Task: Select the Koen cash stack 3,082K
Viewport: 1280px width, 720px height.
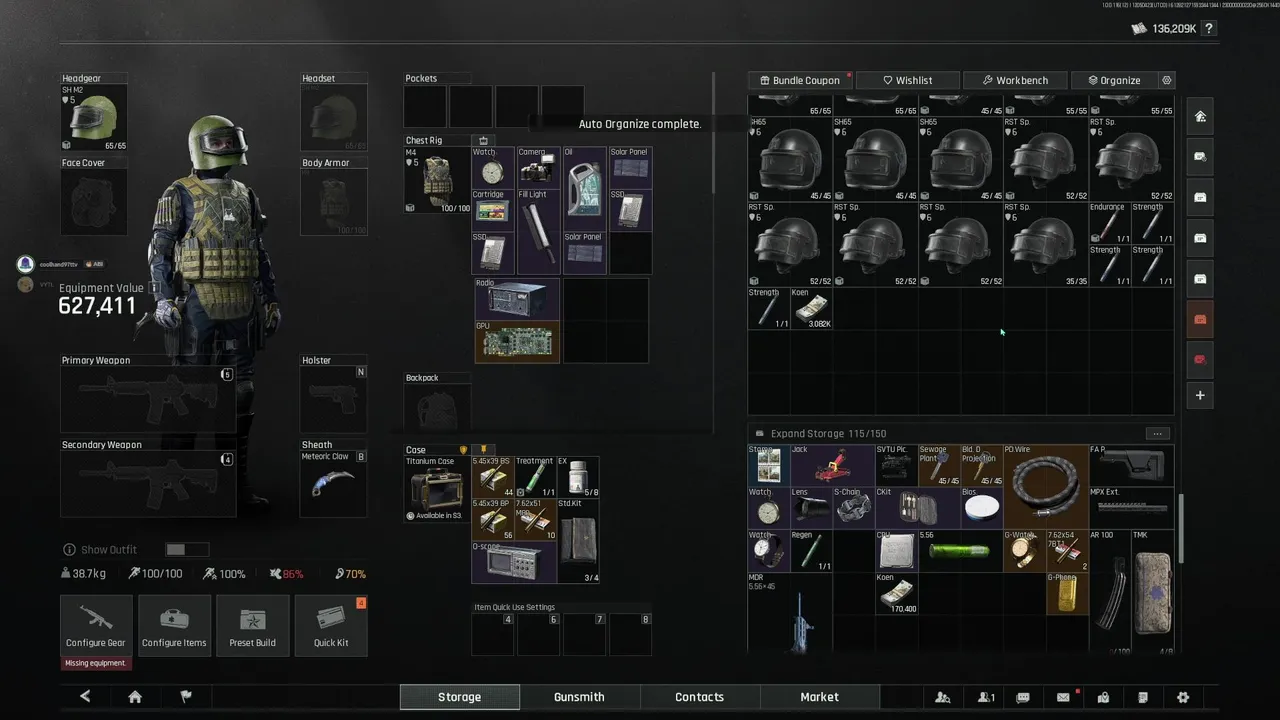Action: (812, 309)
